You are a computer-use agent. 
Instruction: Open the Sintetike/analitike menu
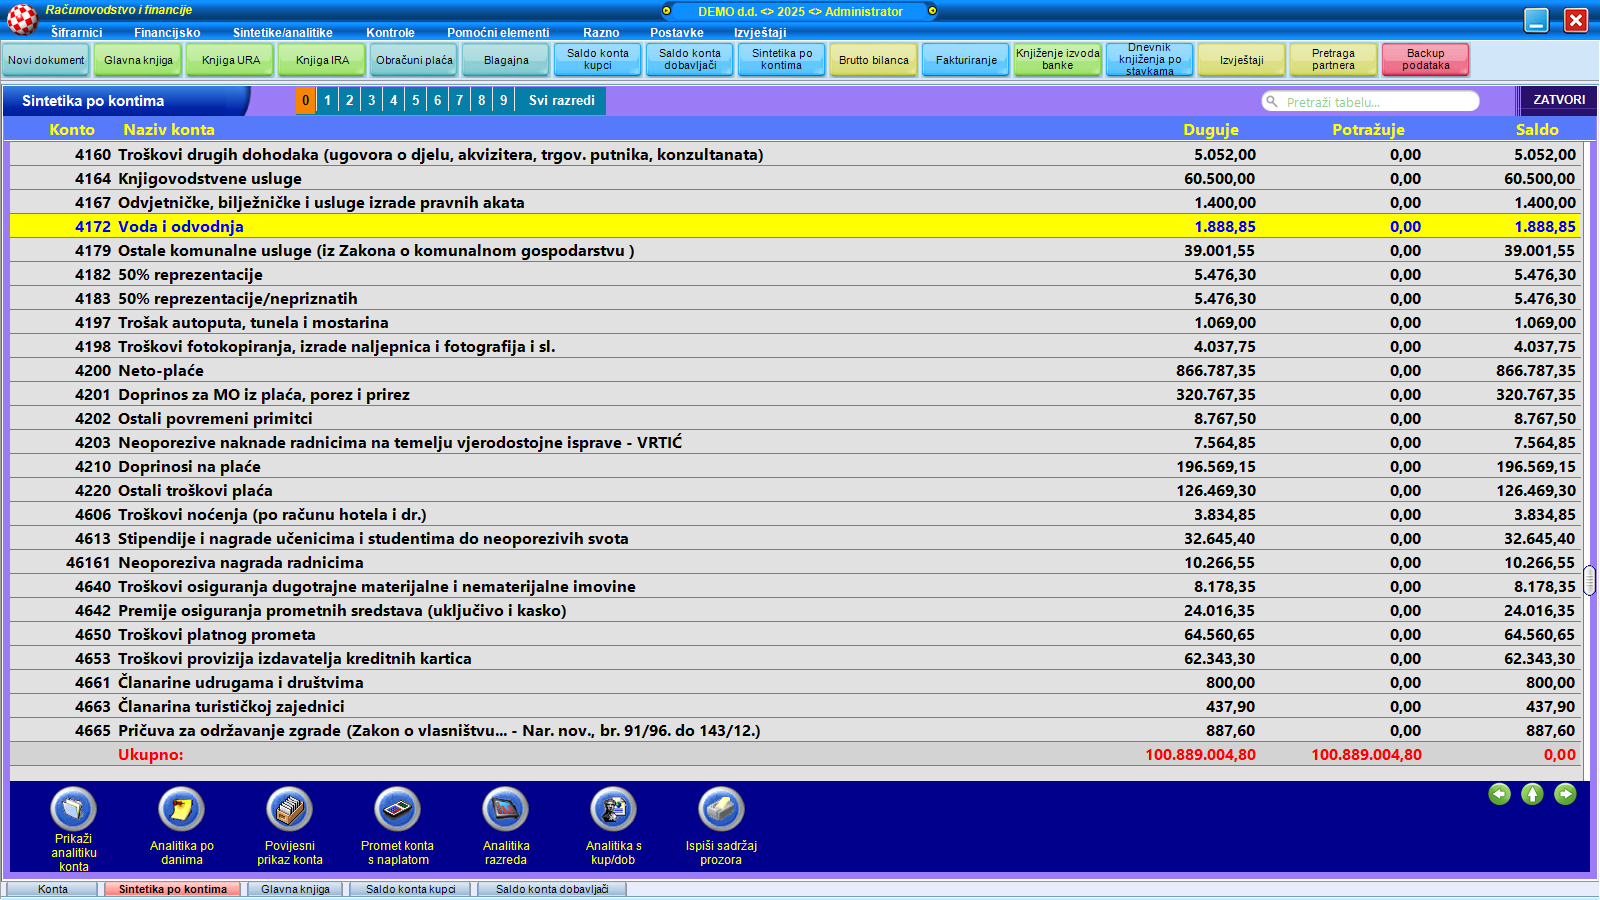(283, 33)
